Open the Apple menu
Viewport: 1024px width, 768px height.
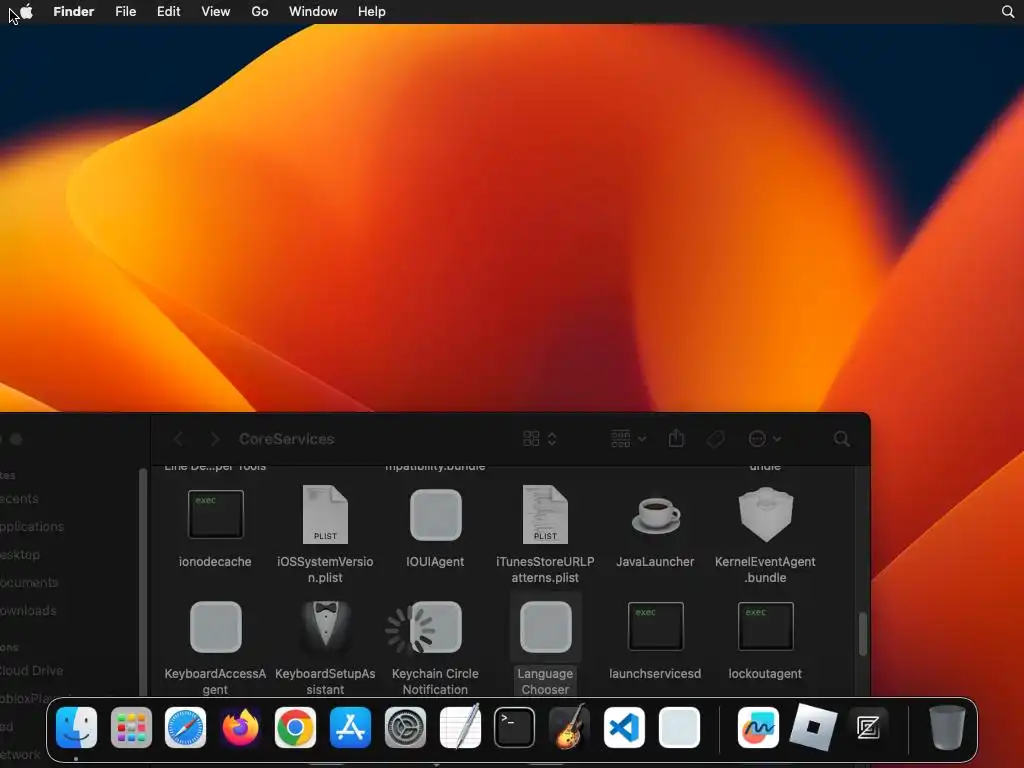pyautogui.click(x=26, y=11)
